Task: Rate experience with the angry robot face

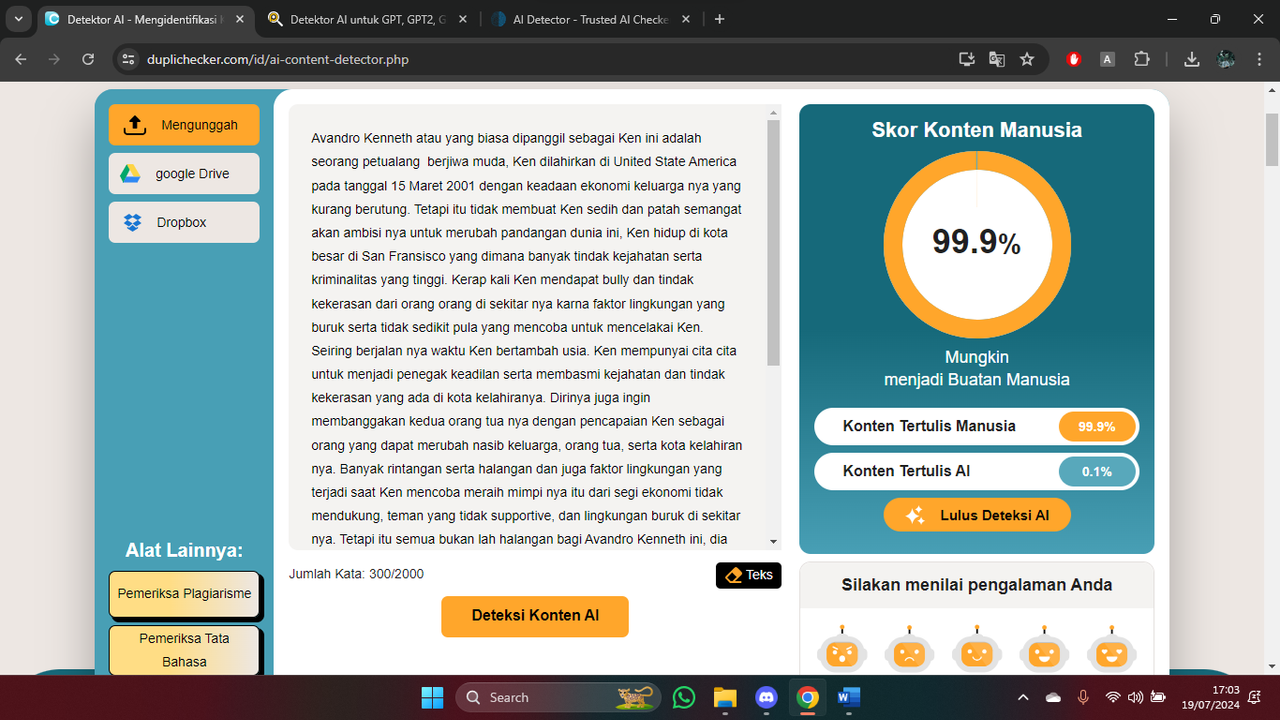Action: (x=842, y=650)
